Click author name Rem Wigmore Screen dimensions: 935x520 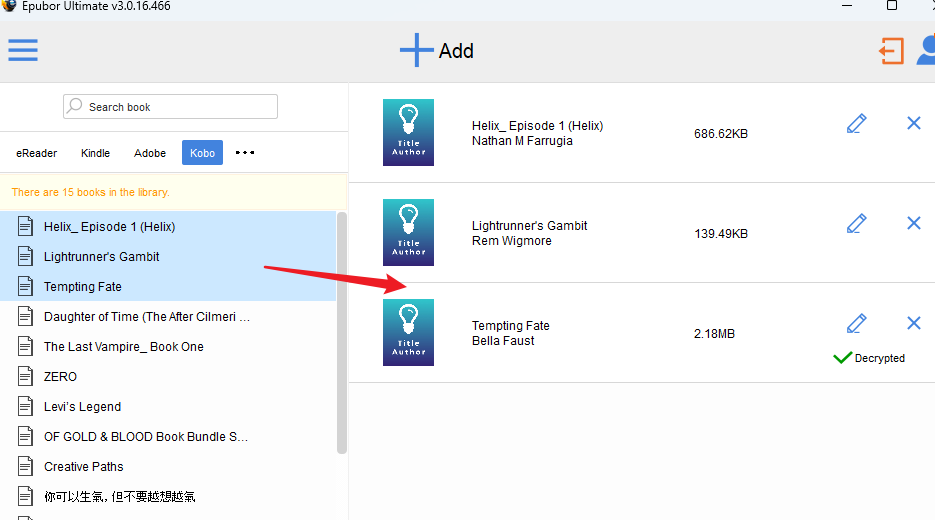click(512, 241)
